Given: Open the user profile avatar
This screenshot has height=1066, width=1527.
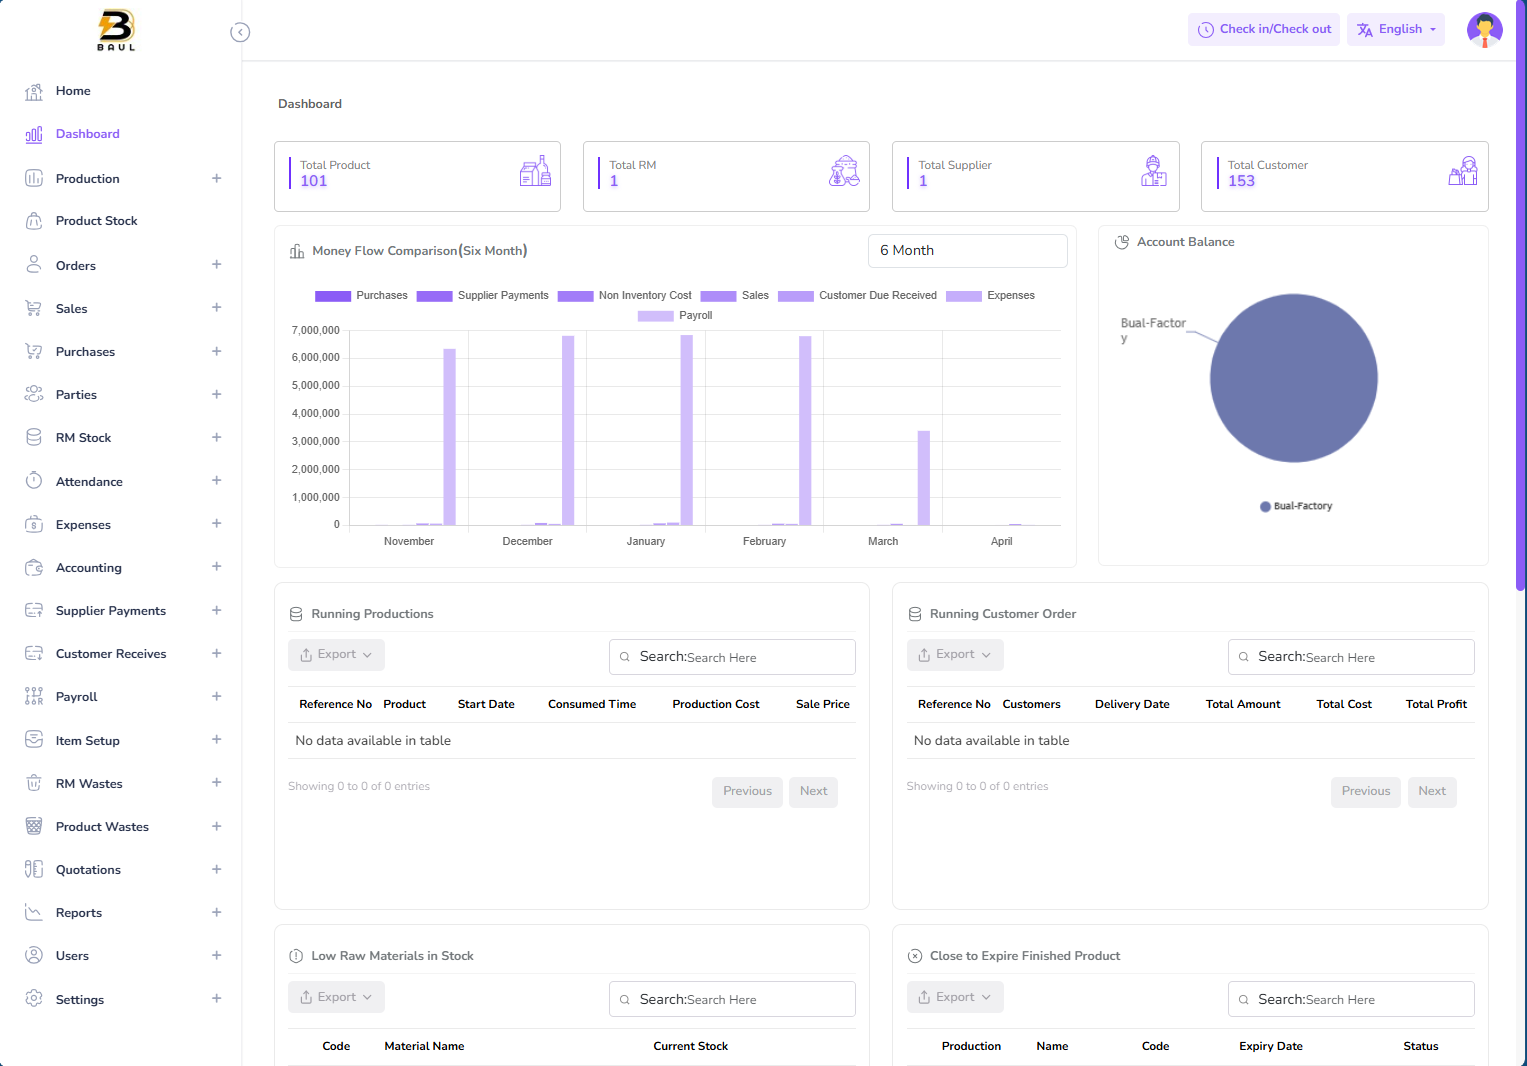Looking at the screenshot, I should click(x=1484, y=30).
